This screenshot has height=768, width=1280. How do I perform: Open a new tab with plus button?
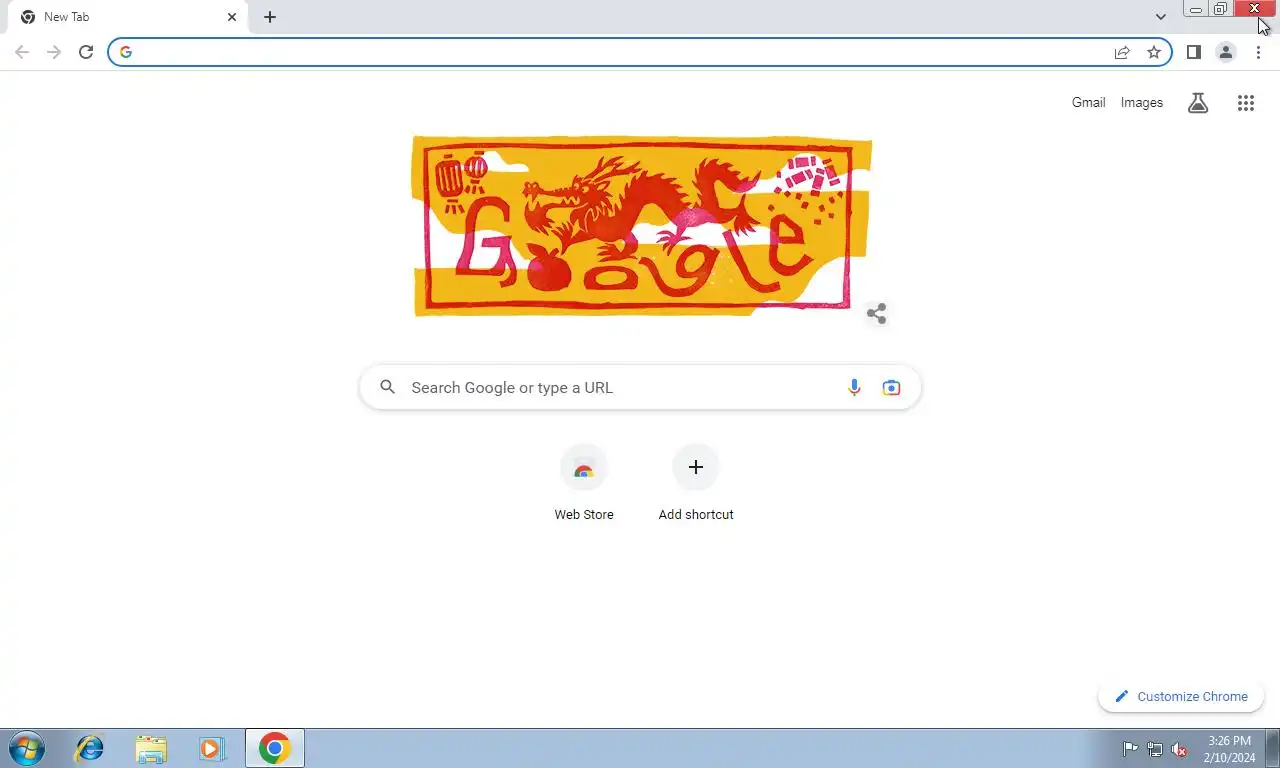(x=270, y=17)
